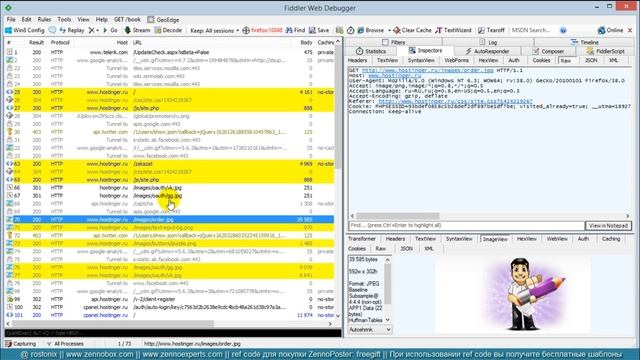
Task: Switch to the Timeline tab
Action: pos(584,42)
